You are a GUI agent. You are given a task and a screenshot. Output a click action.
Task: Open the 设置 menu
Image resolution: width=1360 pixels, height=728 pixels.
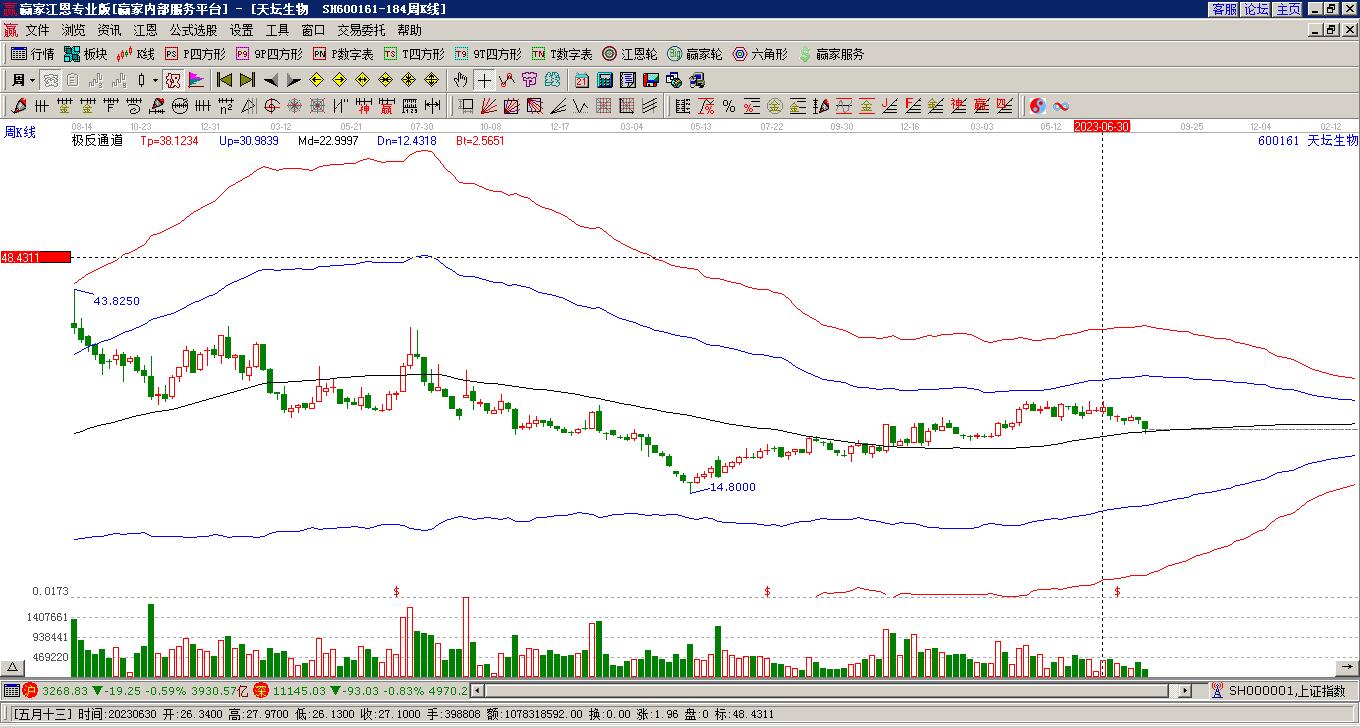coord(241,31)
